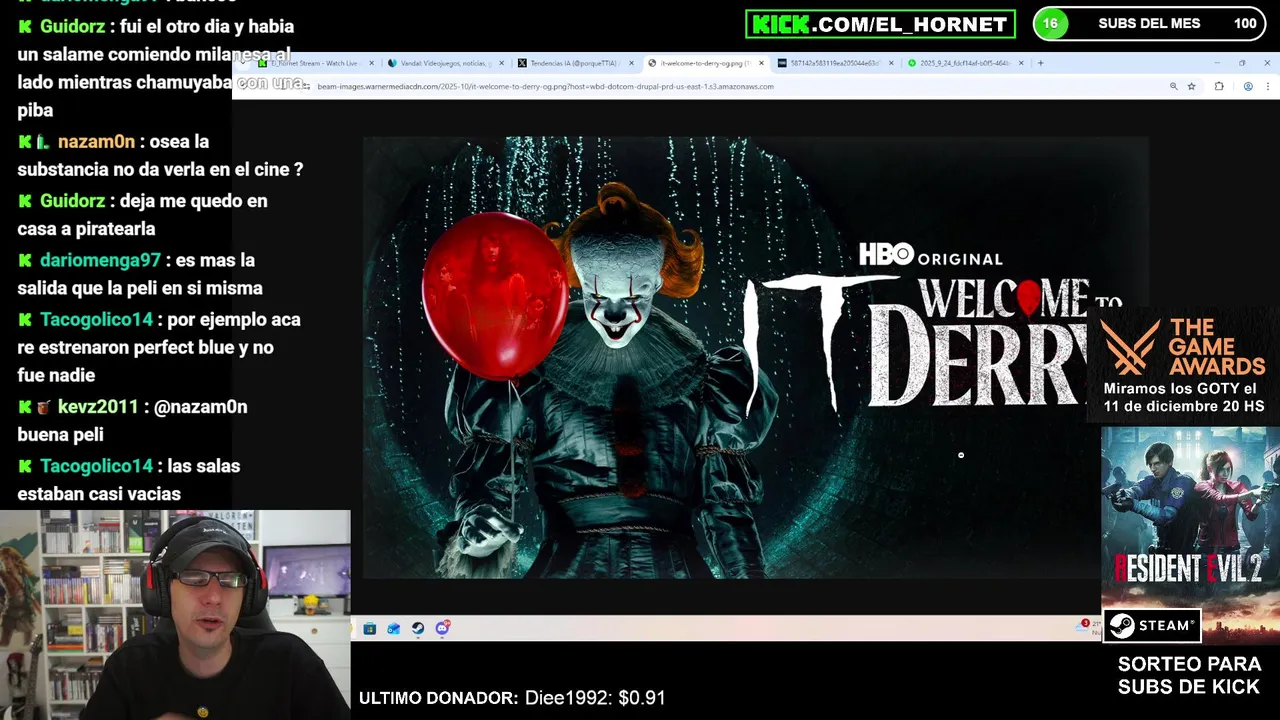
Task: Close the 587142a583119 tab
Action: [x=890, y=63]
